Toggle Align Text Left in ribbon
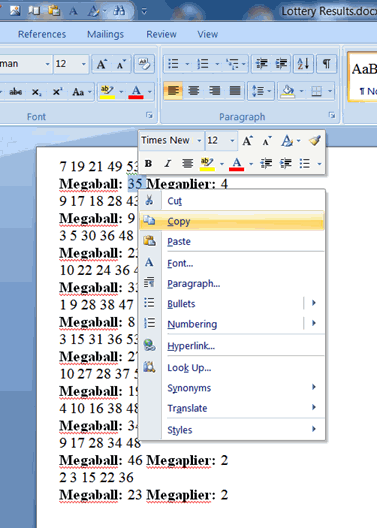377x528 pixels. [x=173, y=91]
